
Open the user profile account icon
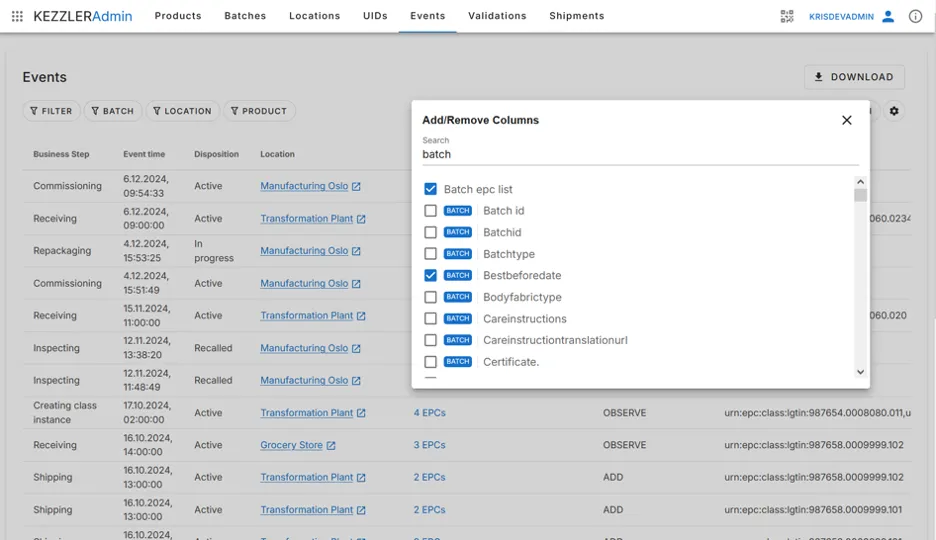pyautogui.click(x=887, y=16)
